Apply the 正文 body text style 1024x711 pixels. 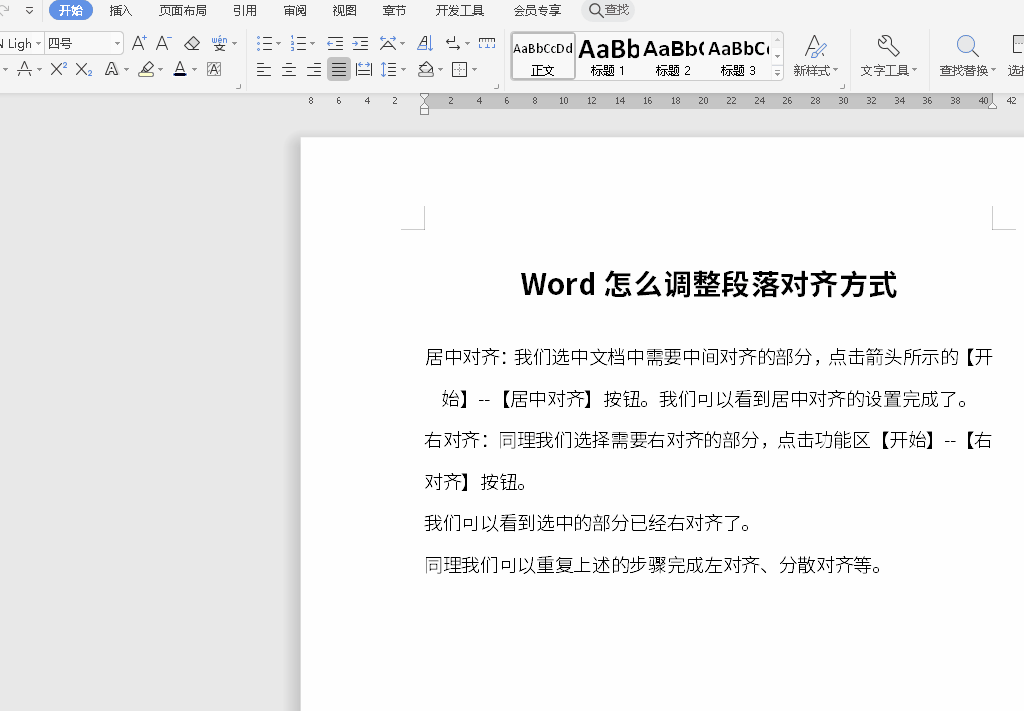[x=542, y=55]
